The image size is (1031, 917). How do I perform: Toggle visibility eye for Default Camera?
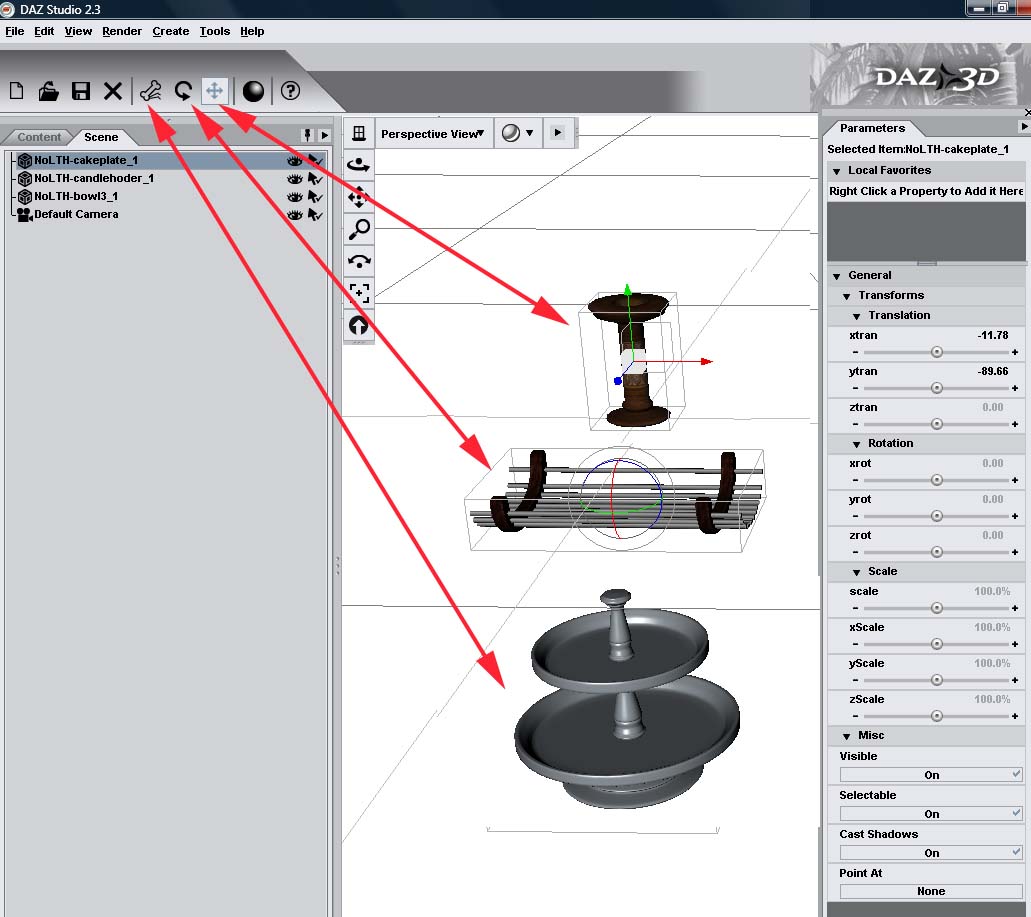pos(295,215)
